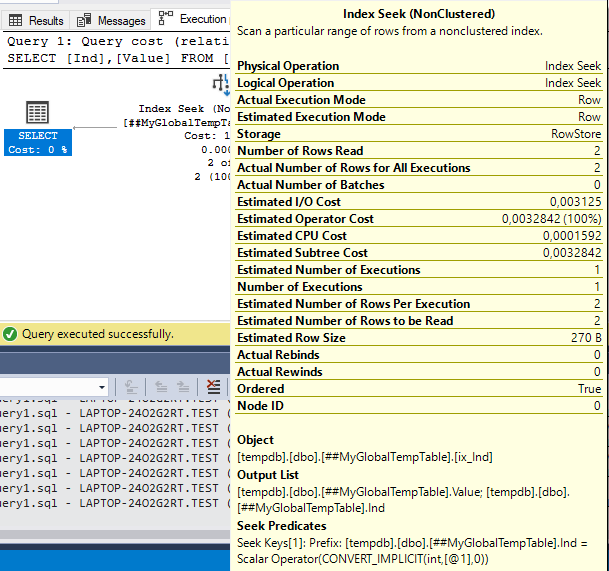Click the 'Index Seek (NonClustered)' tooltip title

point(419,14)
